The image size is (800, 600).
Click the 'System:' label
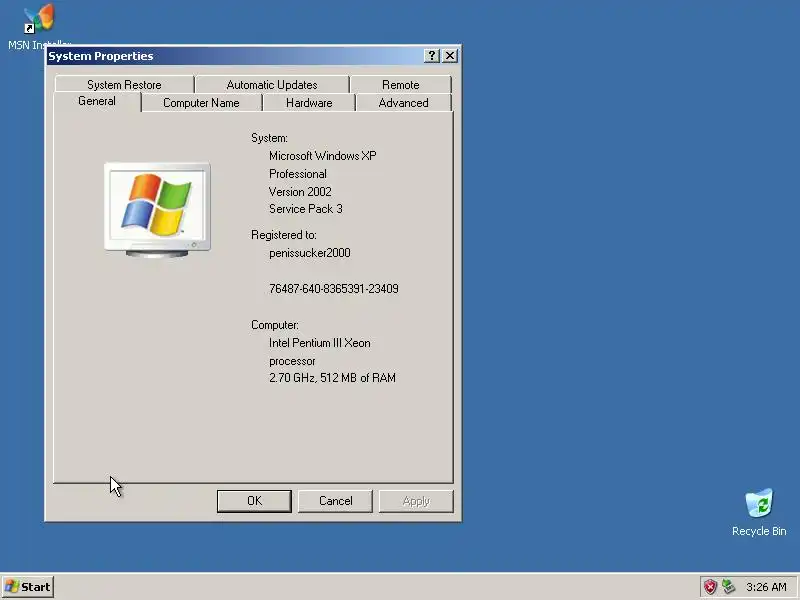click(269, 138)
